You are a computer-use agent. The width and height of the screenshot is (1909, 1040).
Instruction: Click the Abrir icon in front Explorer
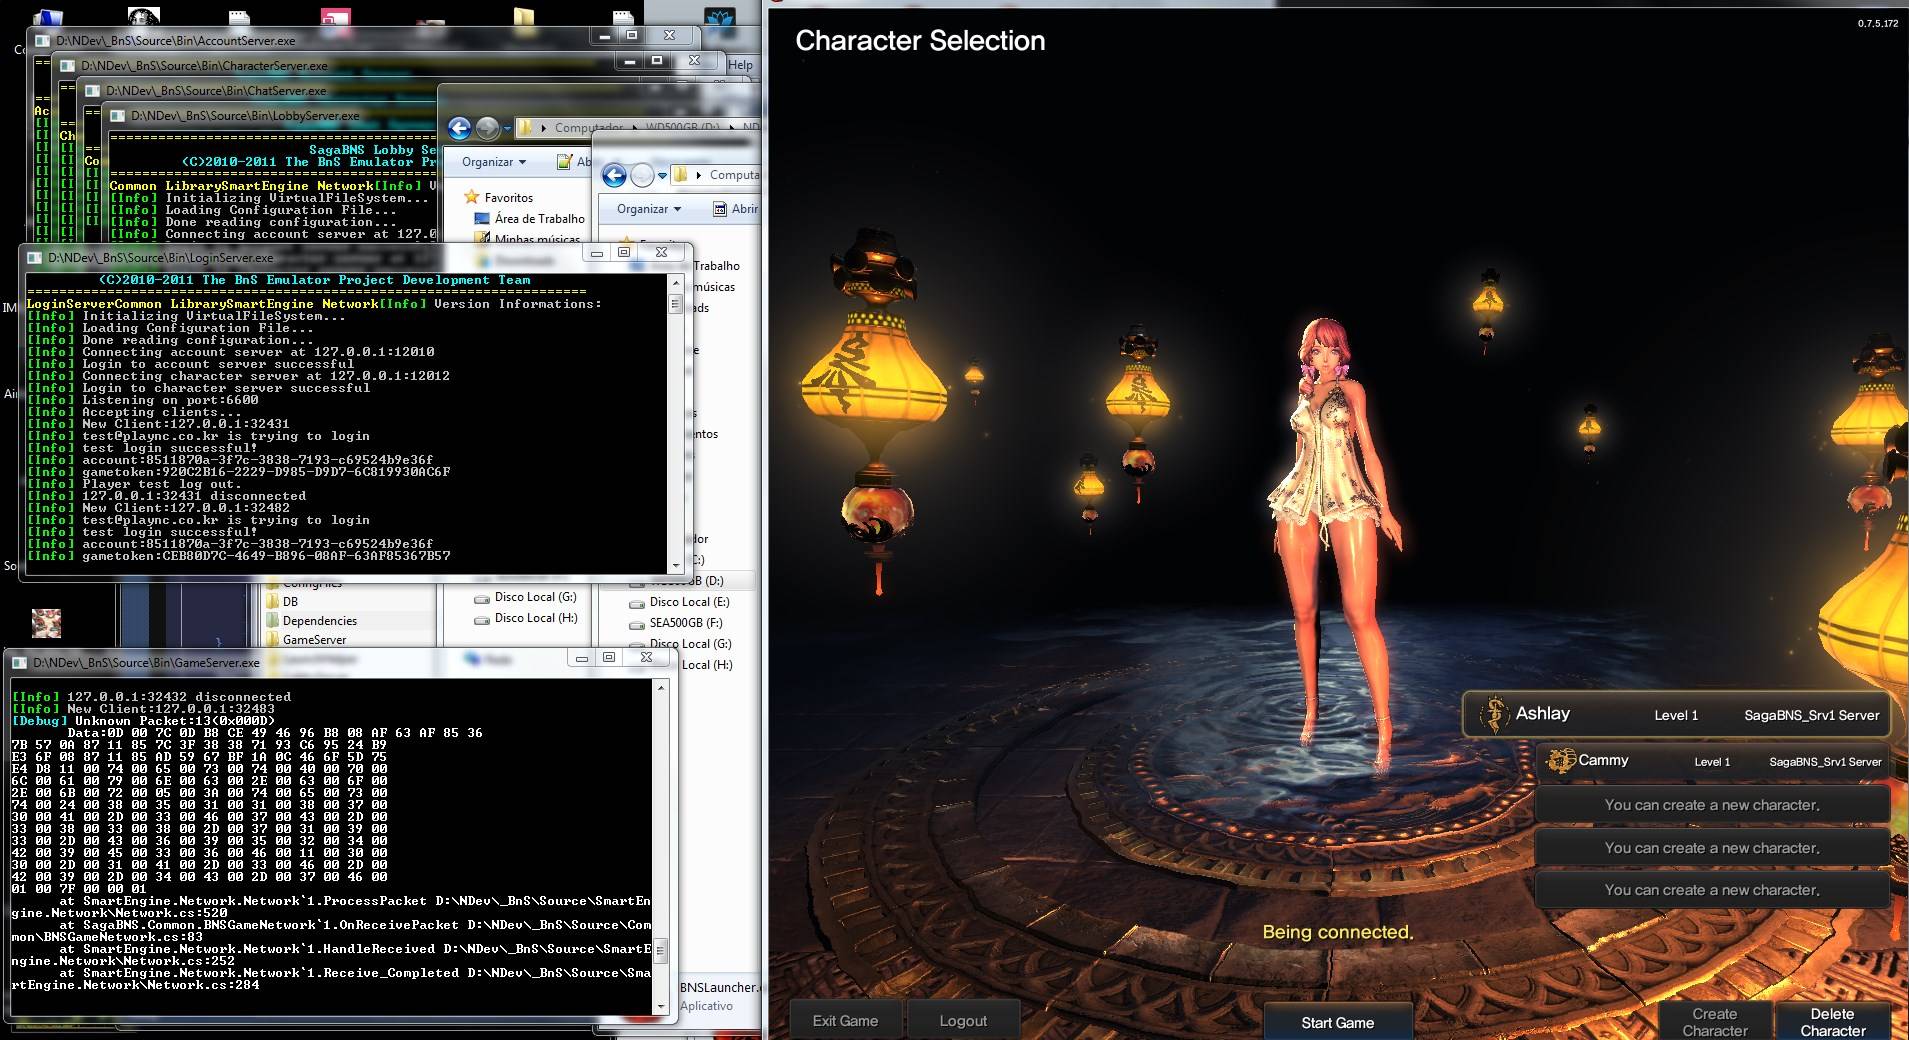[x=720, y=209]
